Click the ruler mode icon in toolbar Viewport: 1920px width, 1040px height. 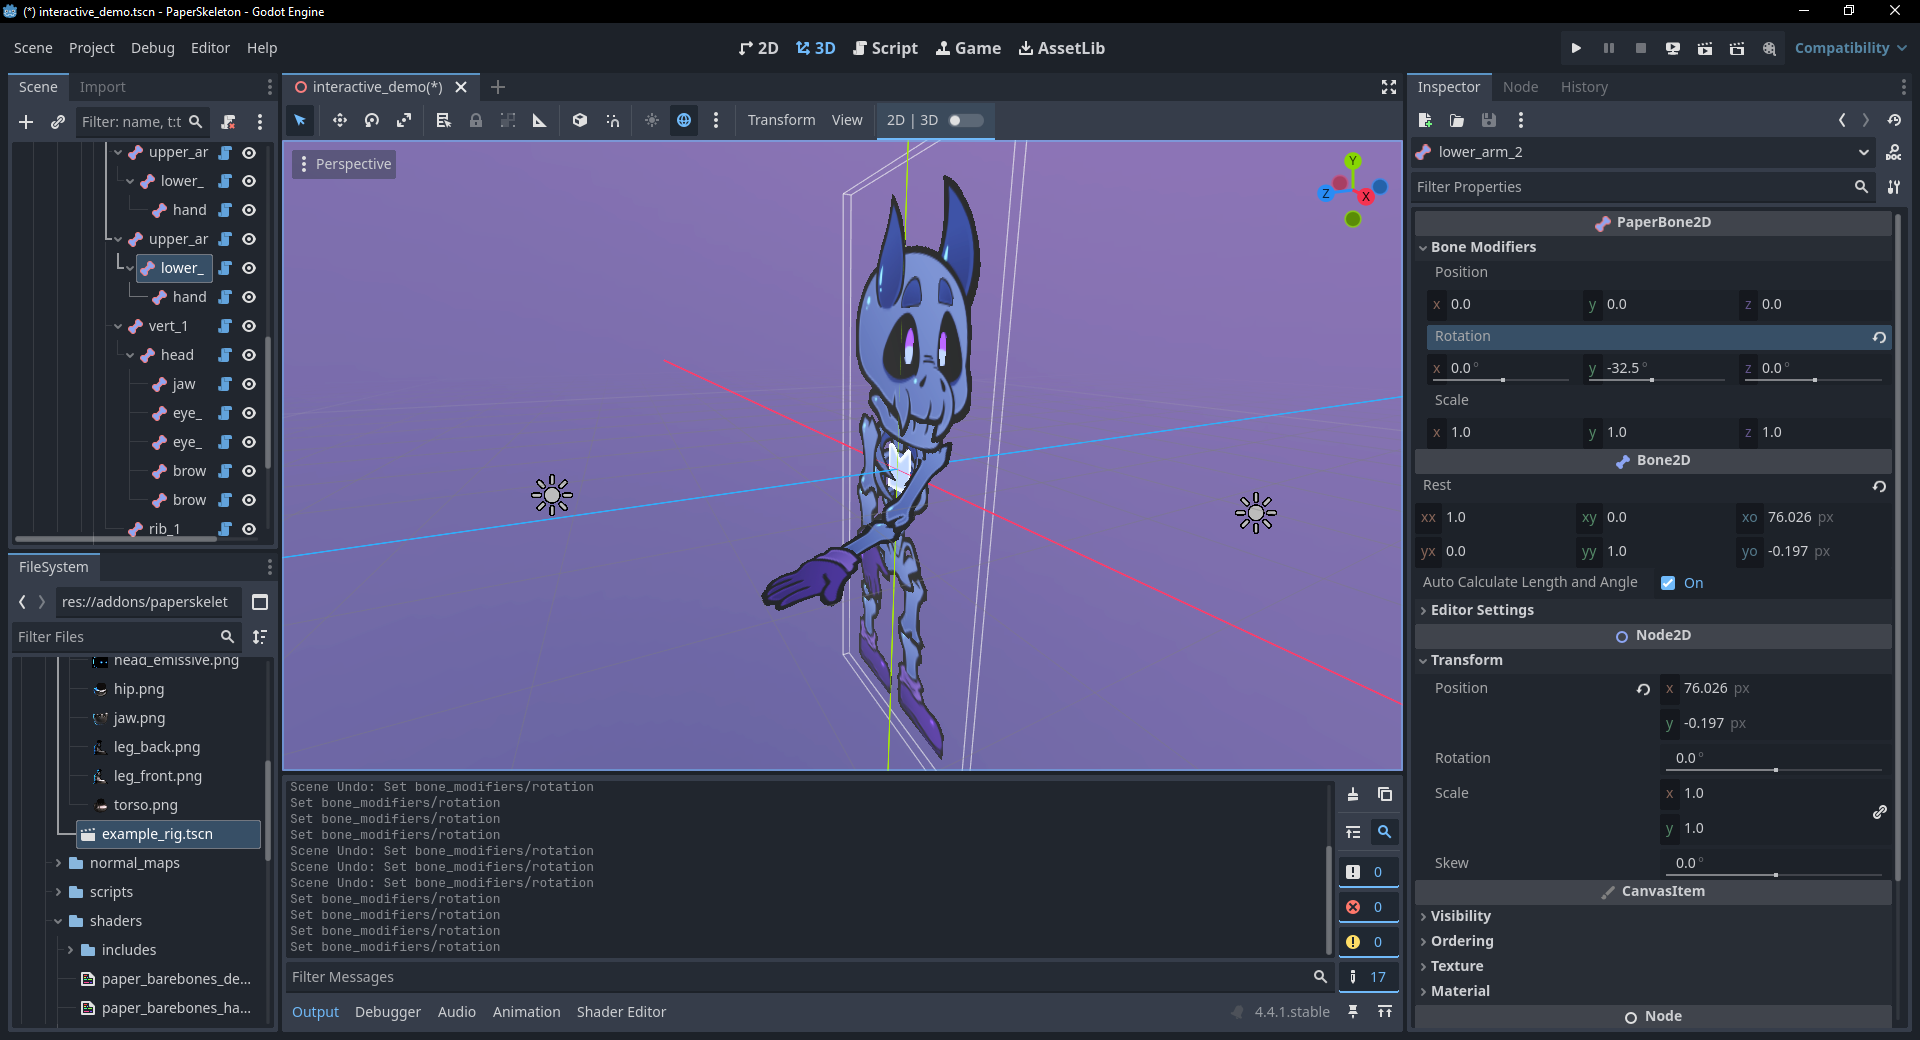coord(540,120)
